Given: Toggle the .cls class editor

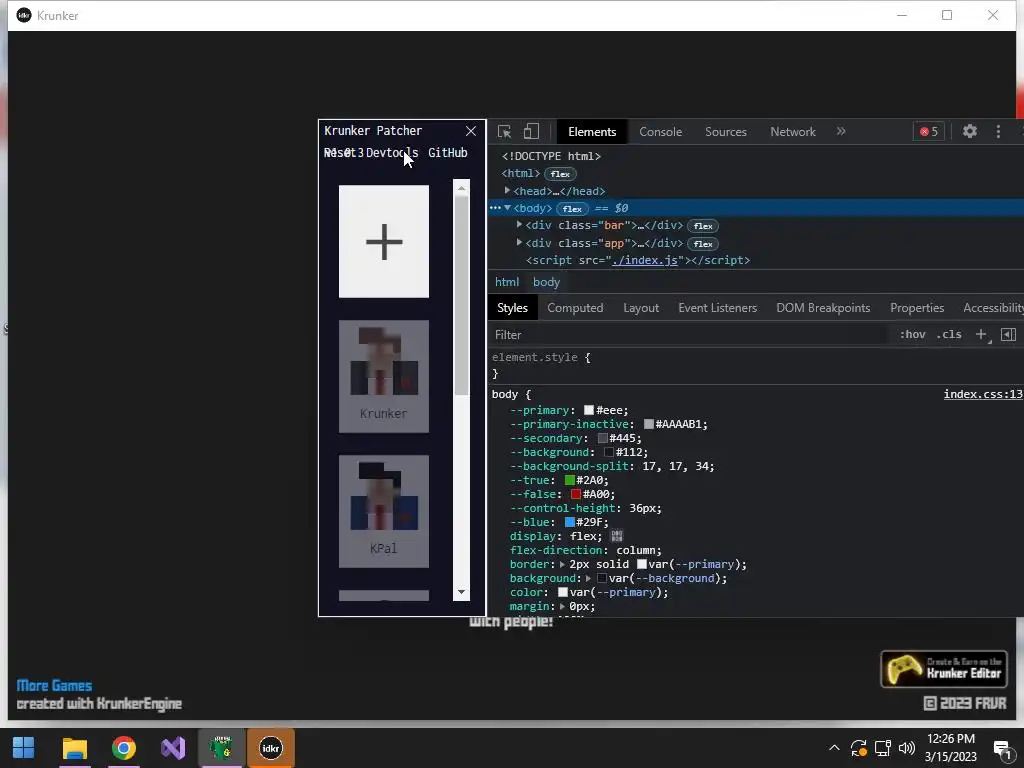Looking at the screenshot, I should (949, 334).
